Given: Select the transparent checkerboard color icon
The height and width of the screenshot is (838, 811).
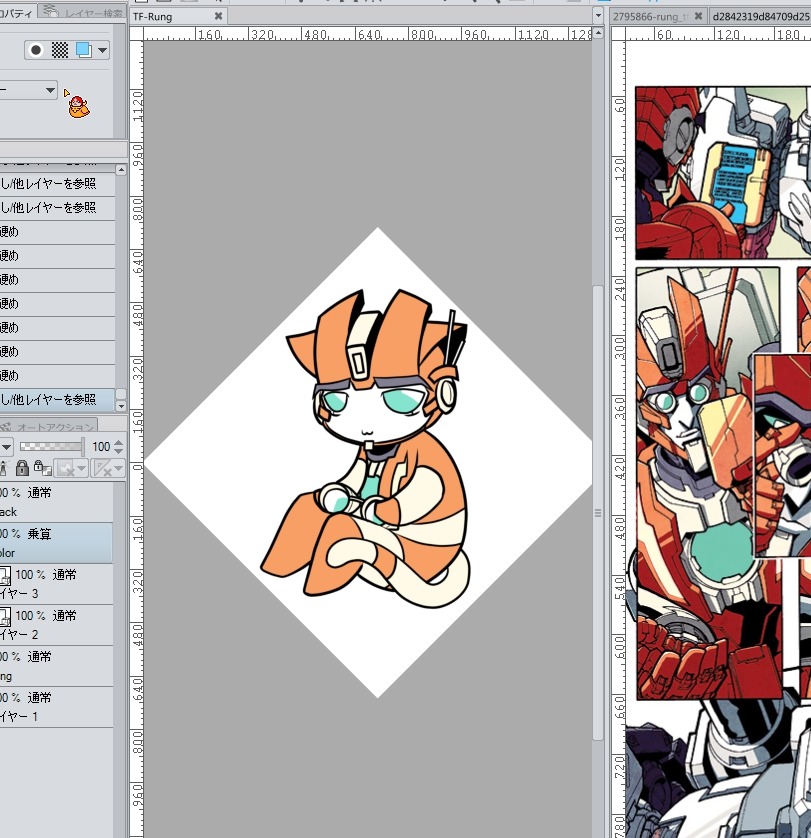Looking at the screenshot, I should 59,50.
